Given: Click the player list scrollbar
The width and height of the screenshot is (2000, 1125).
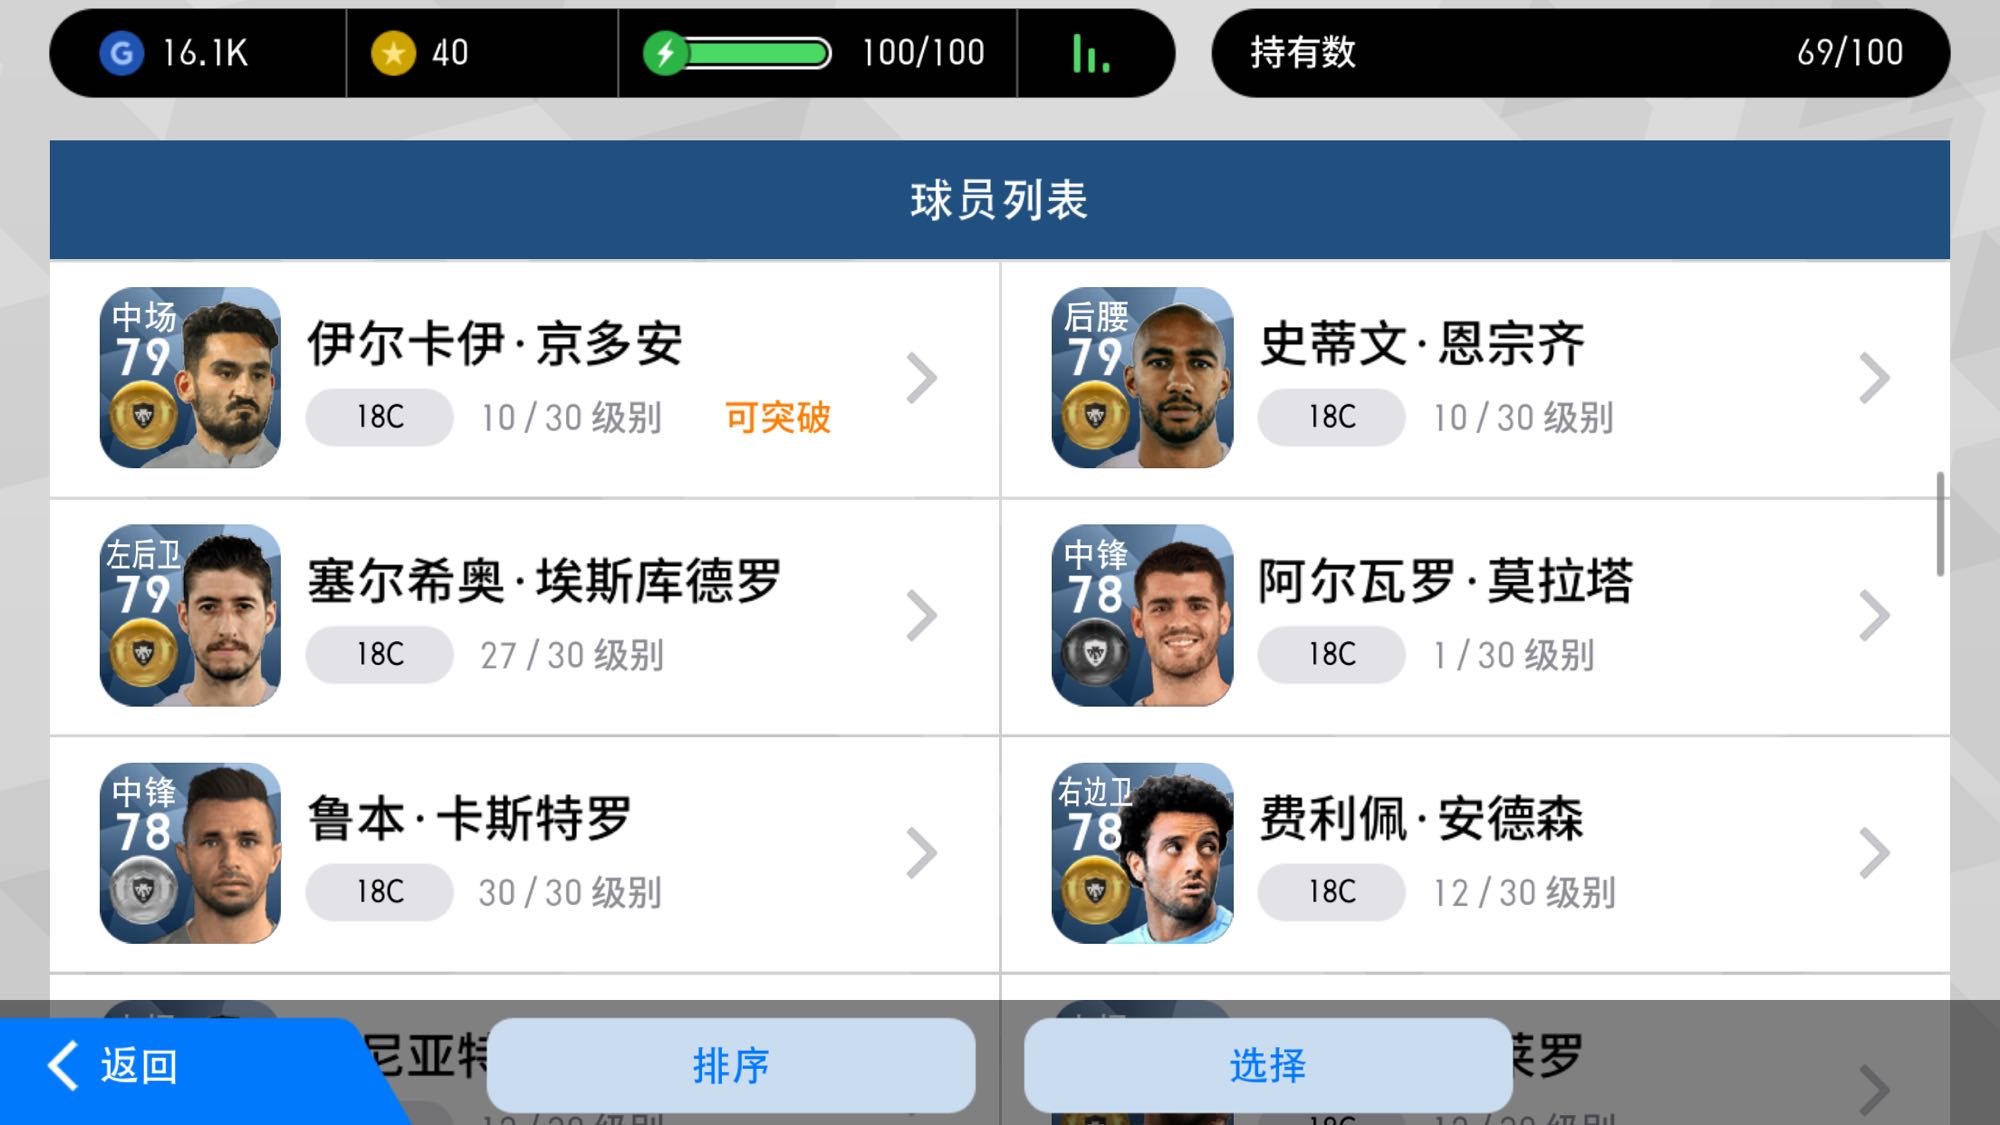Looking at the screenshot, I should [1940, 523].
